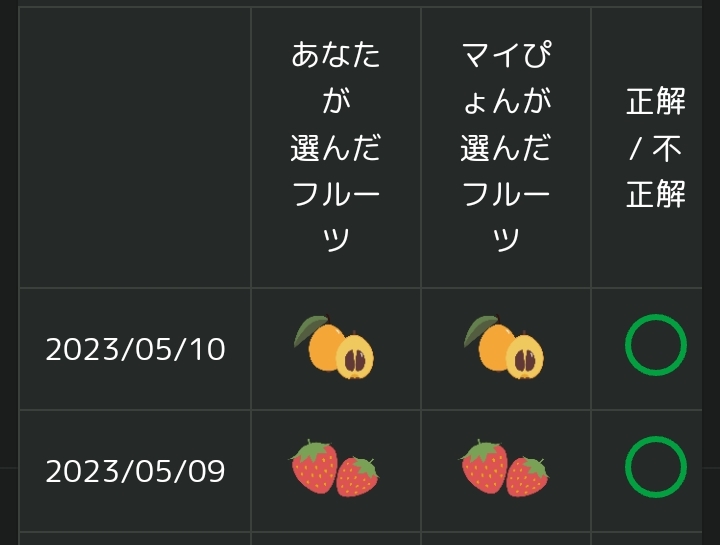Image resolution: width=720 pixels, height=545 pixels.
Task: Click the green correct circle for 2023/05/10
Action: [x=655, y=346]
